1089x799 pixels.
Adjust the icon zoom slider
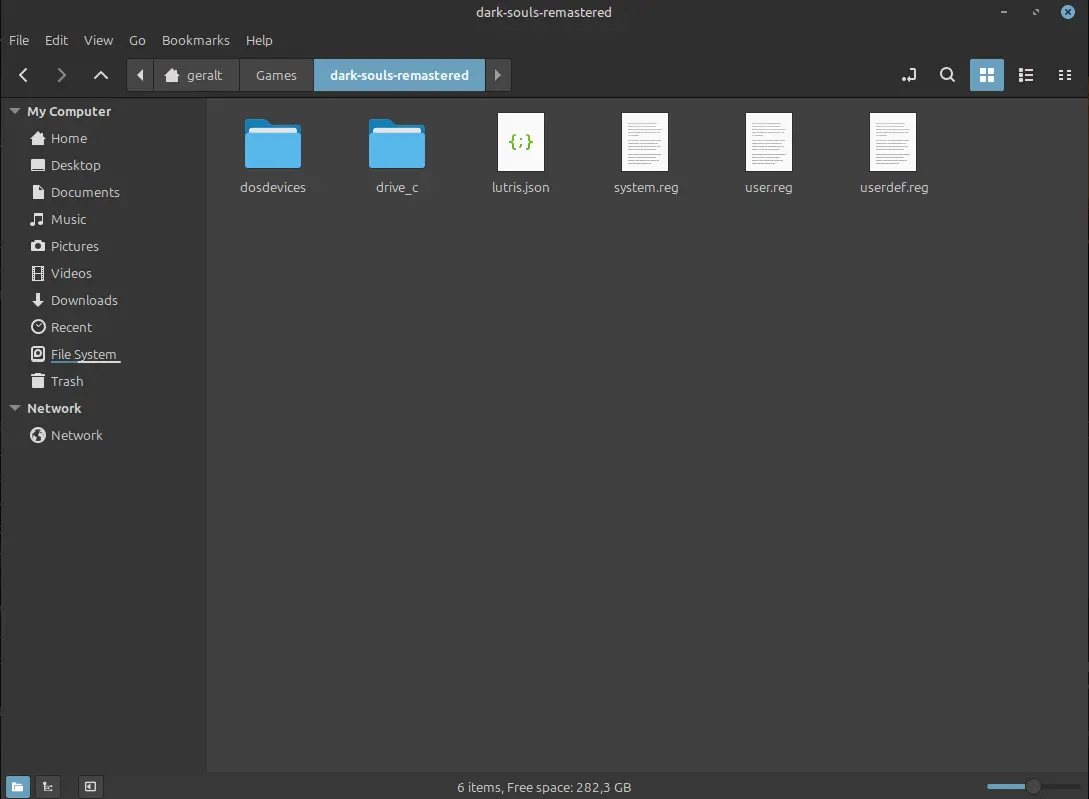(x=1033, y=786)
